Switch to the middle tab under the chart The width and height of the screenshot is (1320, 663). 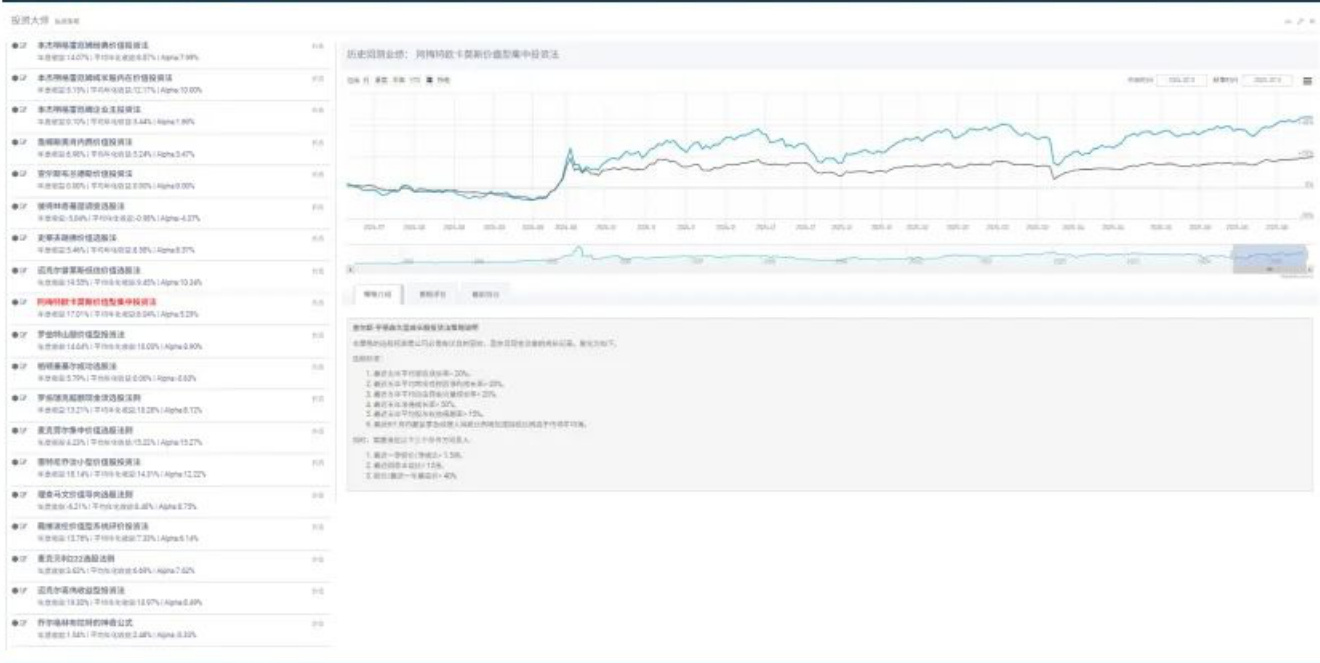(432, 295)
